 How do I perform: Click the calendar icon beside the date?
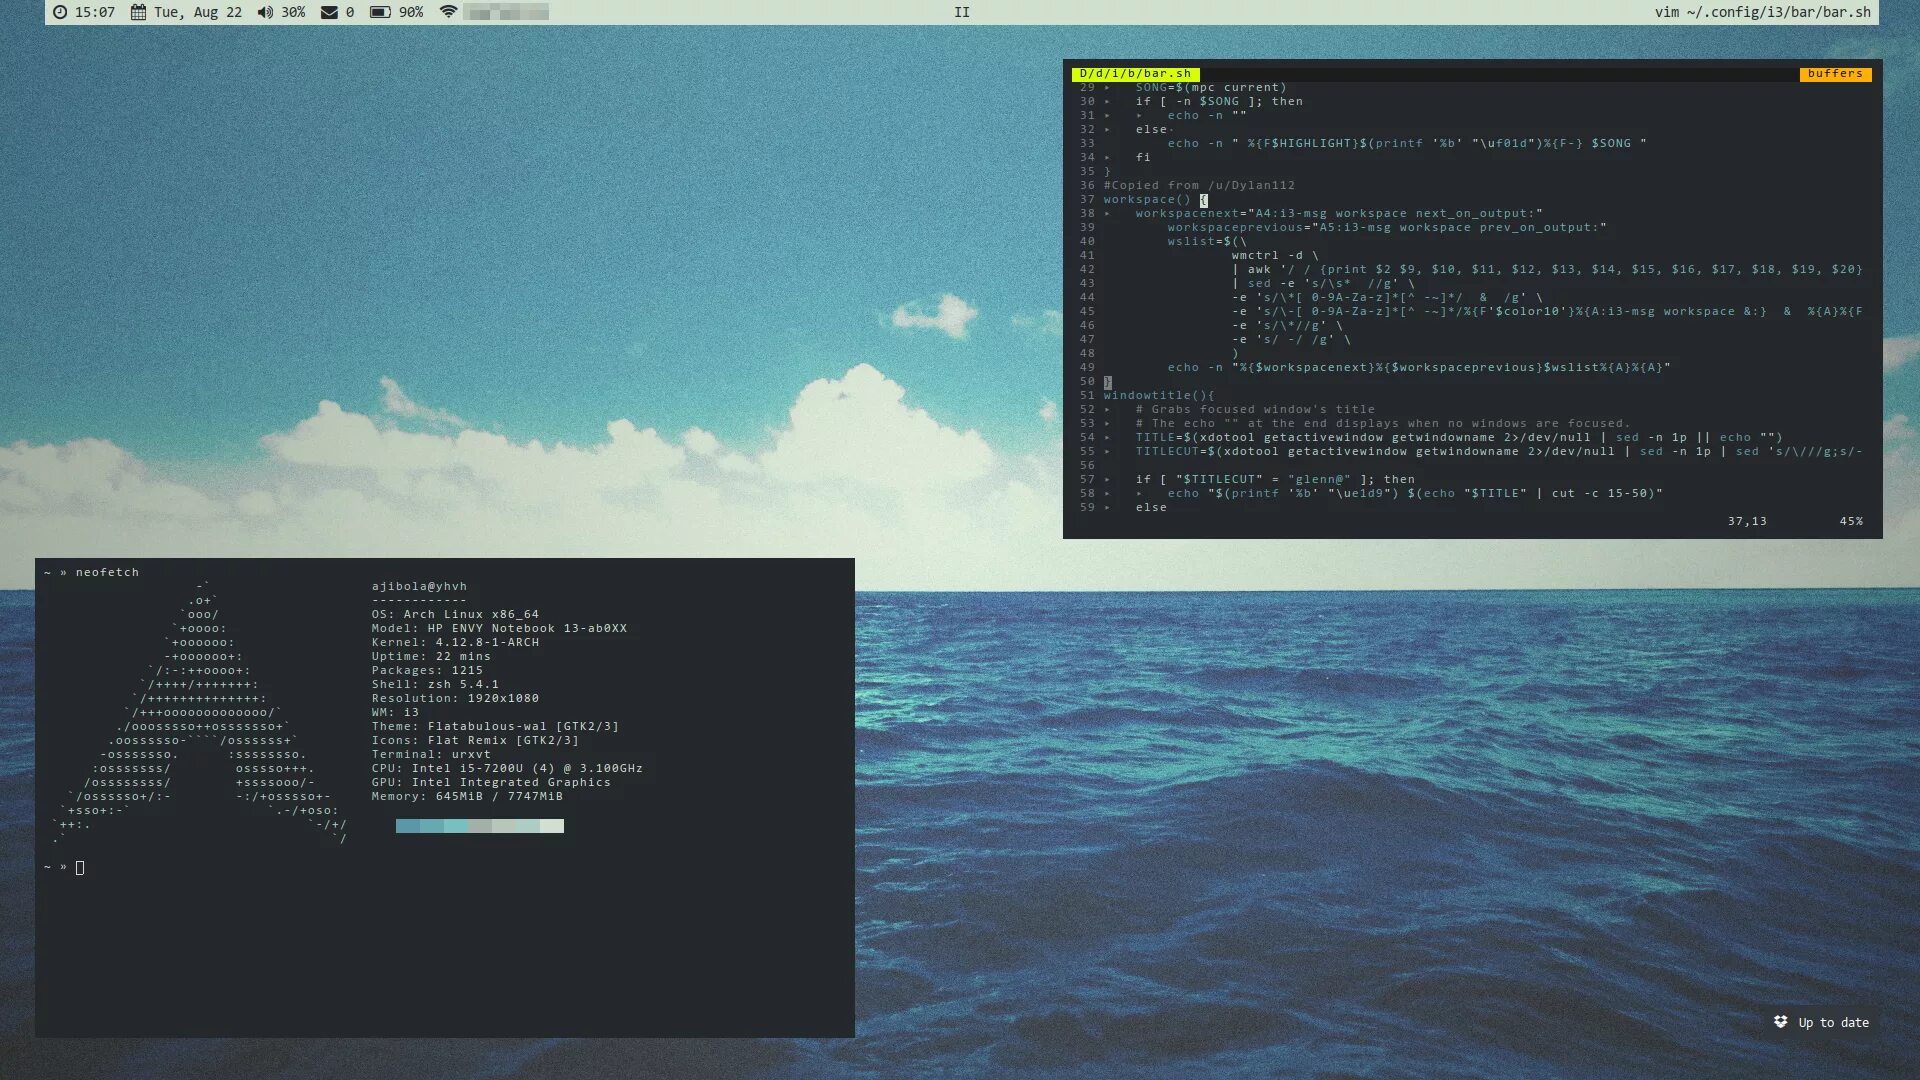click(138, 12)
